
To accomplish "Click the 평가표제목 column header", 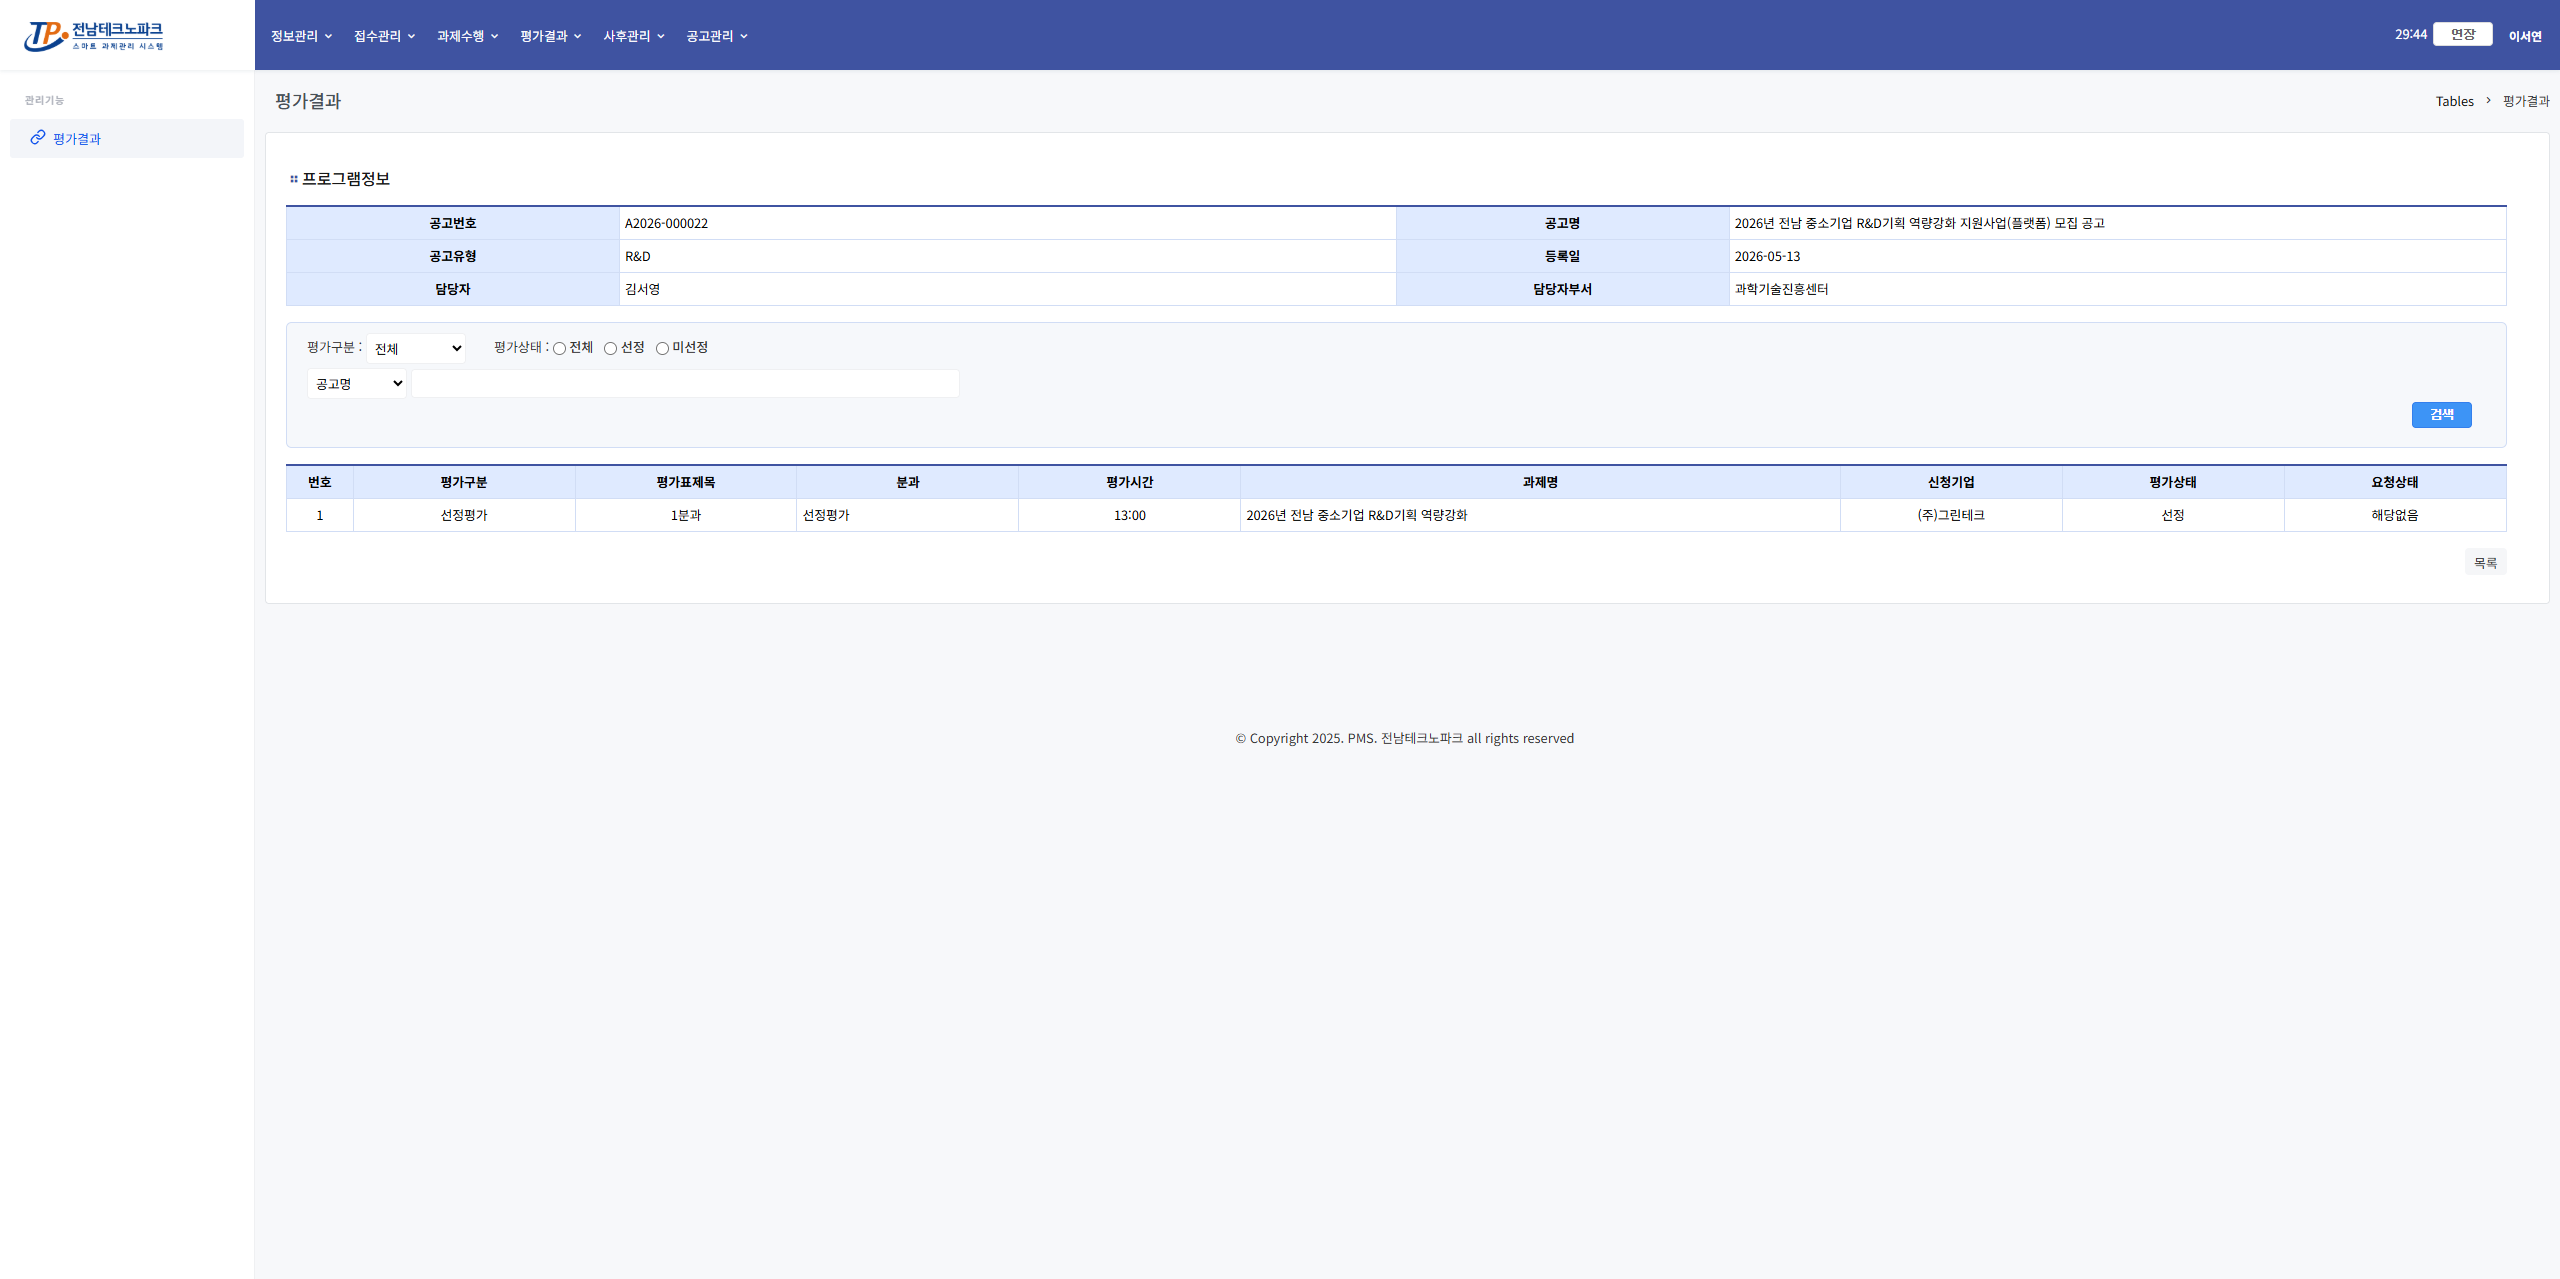I will click(686, 482).
